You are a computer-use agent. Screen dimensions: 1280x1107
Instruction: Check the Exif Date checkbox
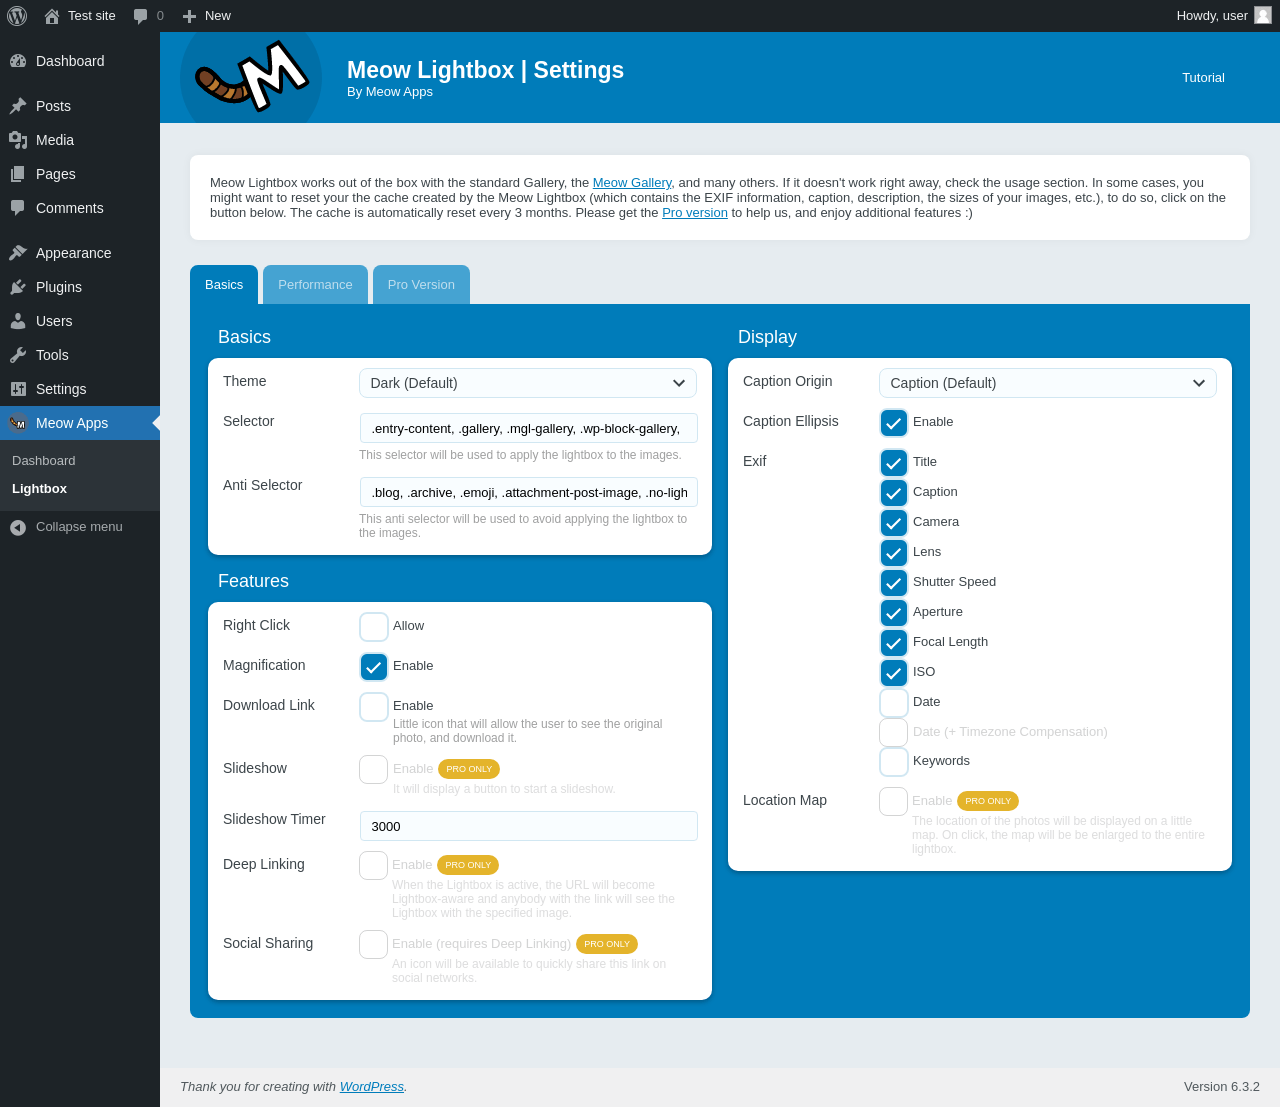point(894,703)
